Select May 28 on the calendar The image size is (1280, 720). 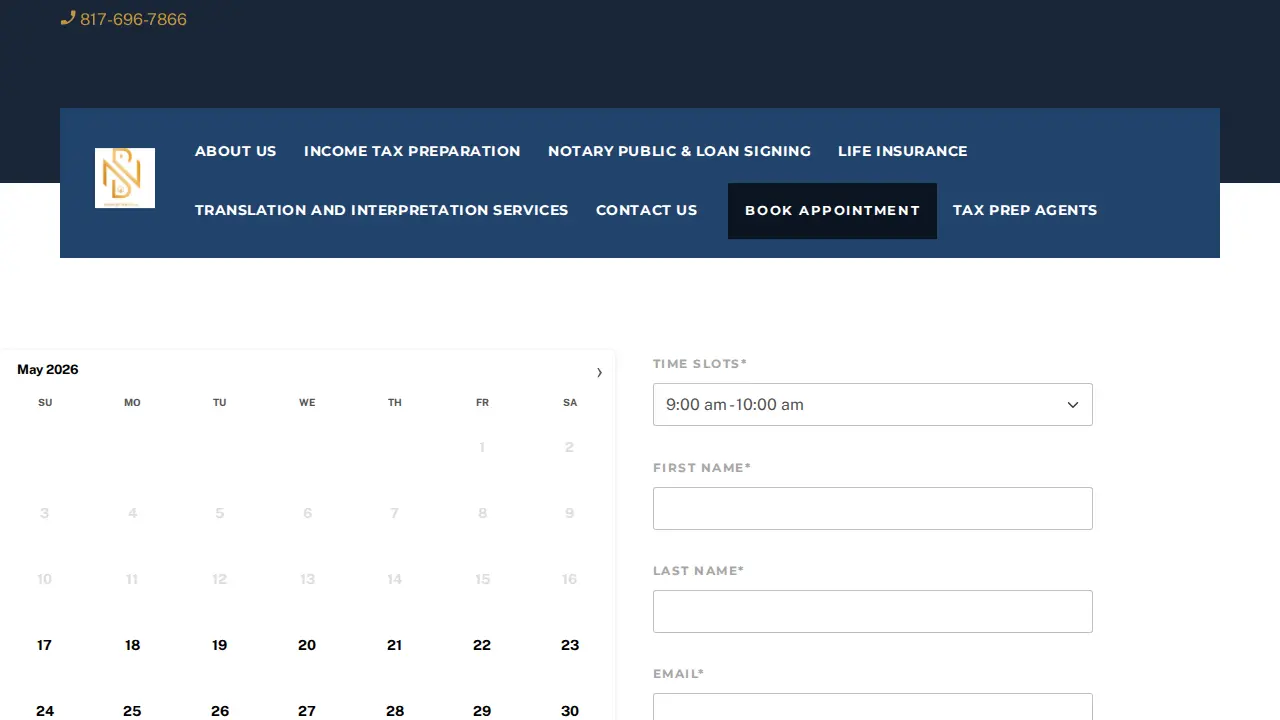tap(394, 709)
